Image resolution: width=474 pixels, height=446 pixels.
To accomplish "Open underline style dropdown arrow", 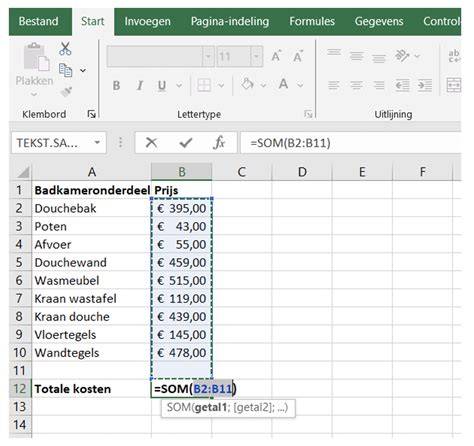I will click(x=179, y=86).
